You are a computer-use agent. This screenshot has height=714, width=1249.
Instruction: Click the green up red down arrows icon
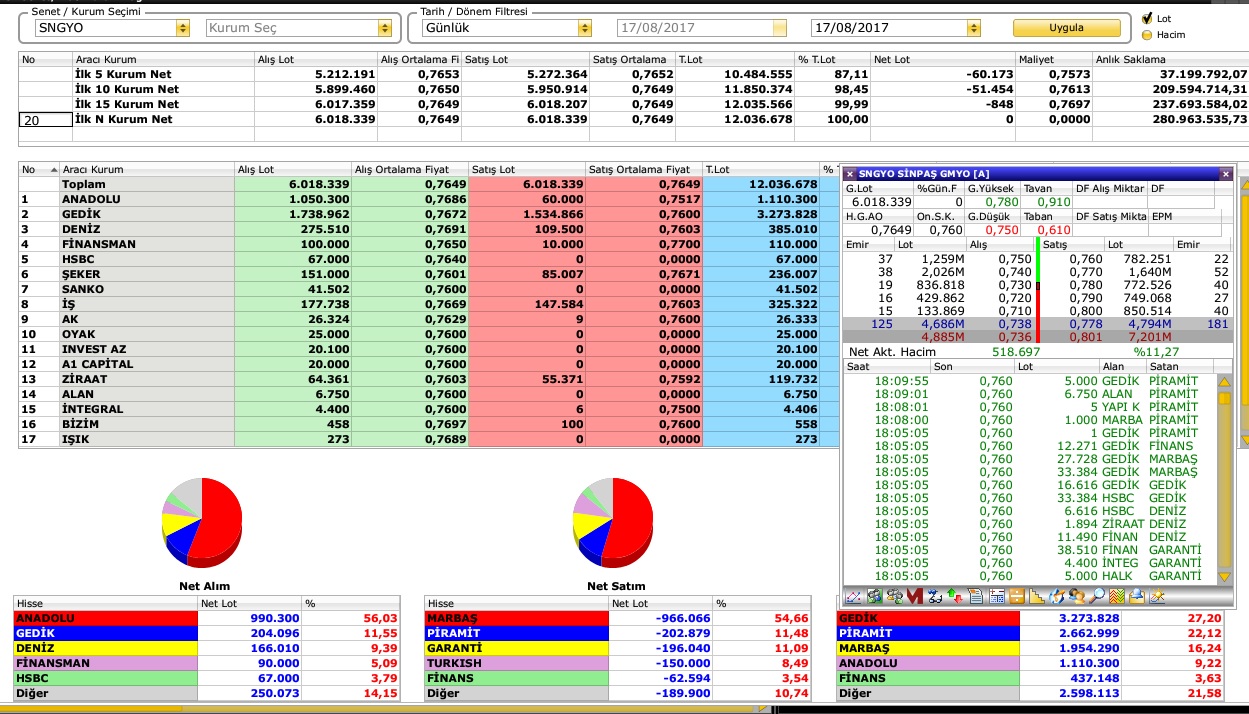(955, 597)
